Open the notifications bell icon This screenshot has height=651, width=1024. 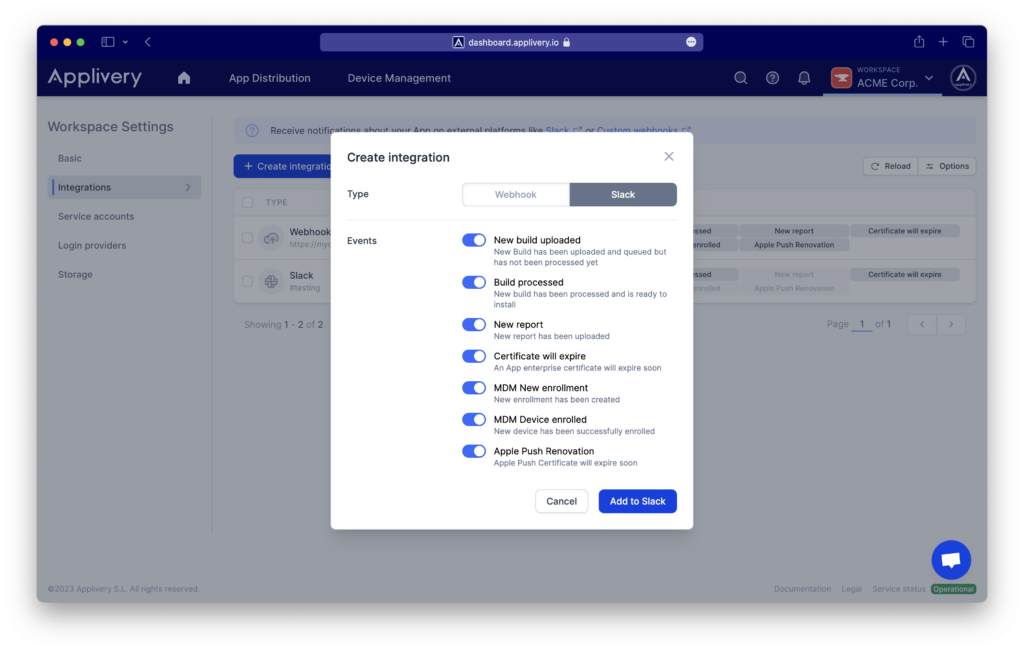[804, 78]
